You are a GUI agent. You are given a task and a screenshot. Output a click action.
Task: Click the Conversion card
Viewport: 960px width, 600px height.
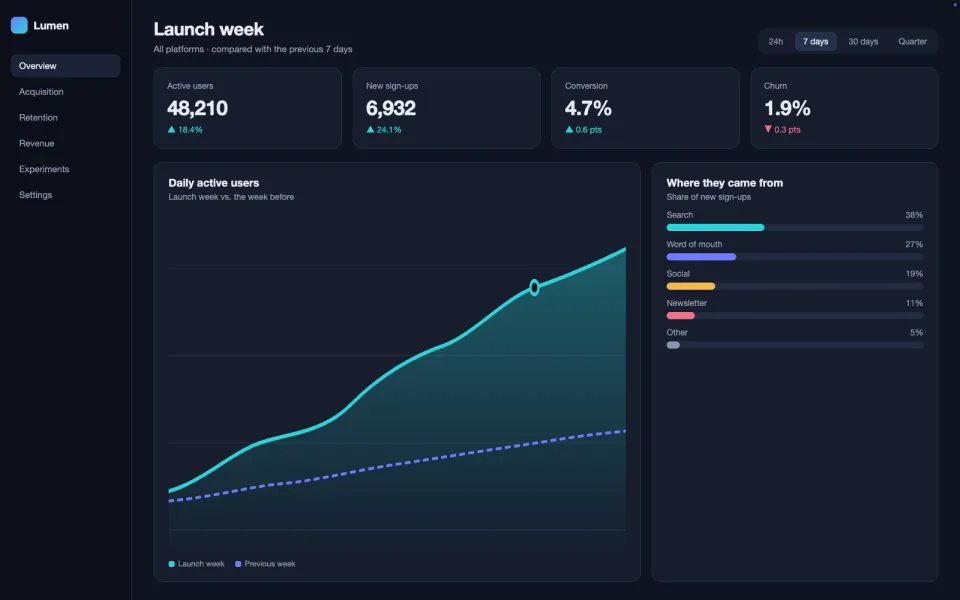pyautogui.click(x=645, y=108)
